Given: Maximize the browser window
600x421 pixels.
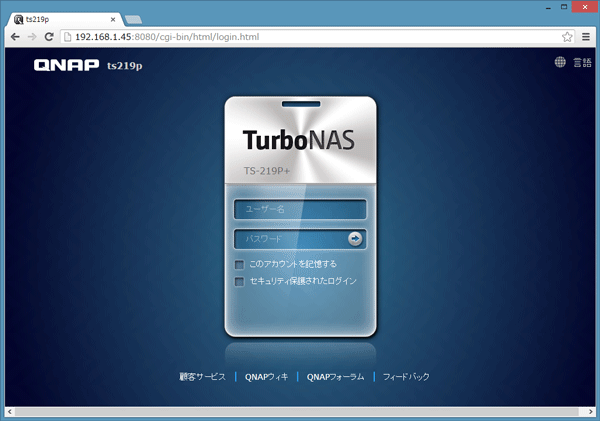Looking at the screenshot, I should (x=564, y=7).
